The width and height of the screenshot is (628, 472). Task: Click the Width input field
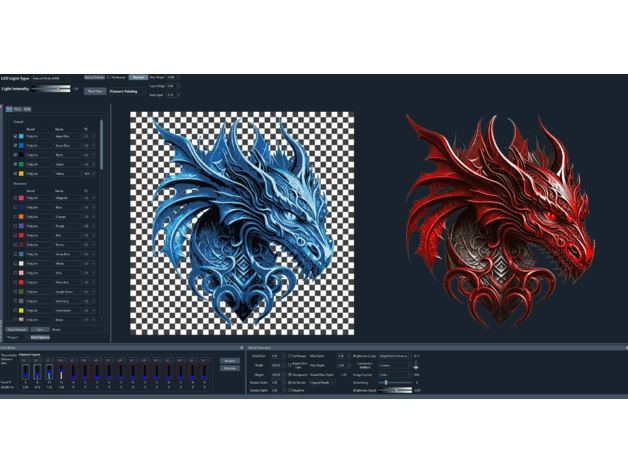coord(278,365)
